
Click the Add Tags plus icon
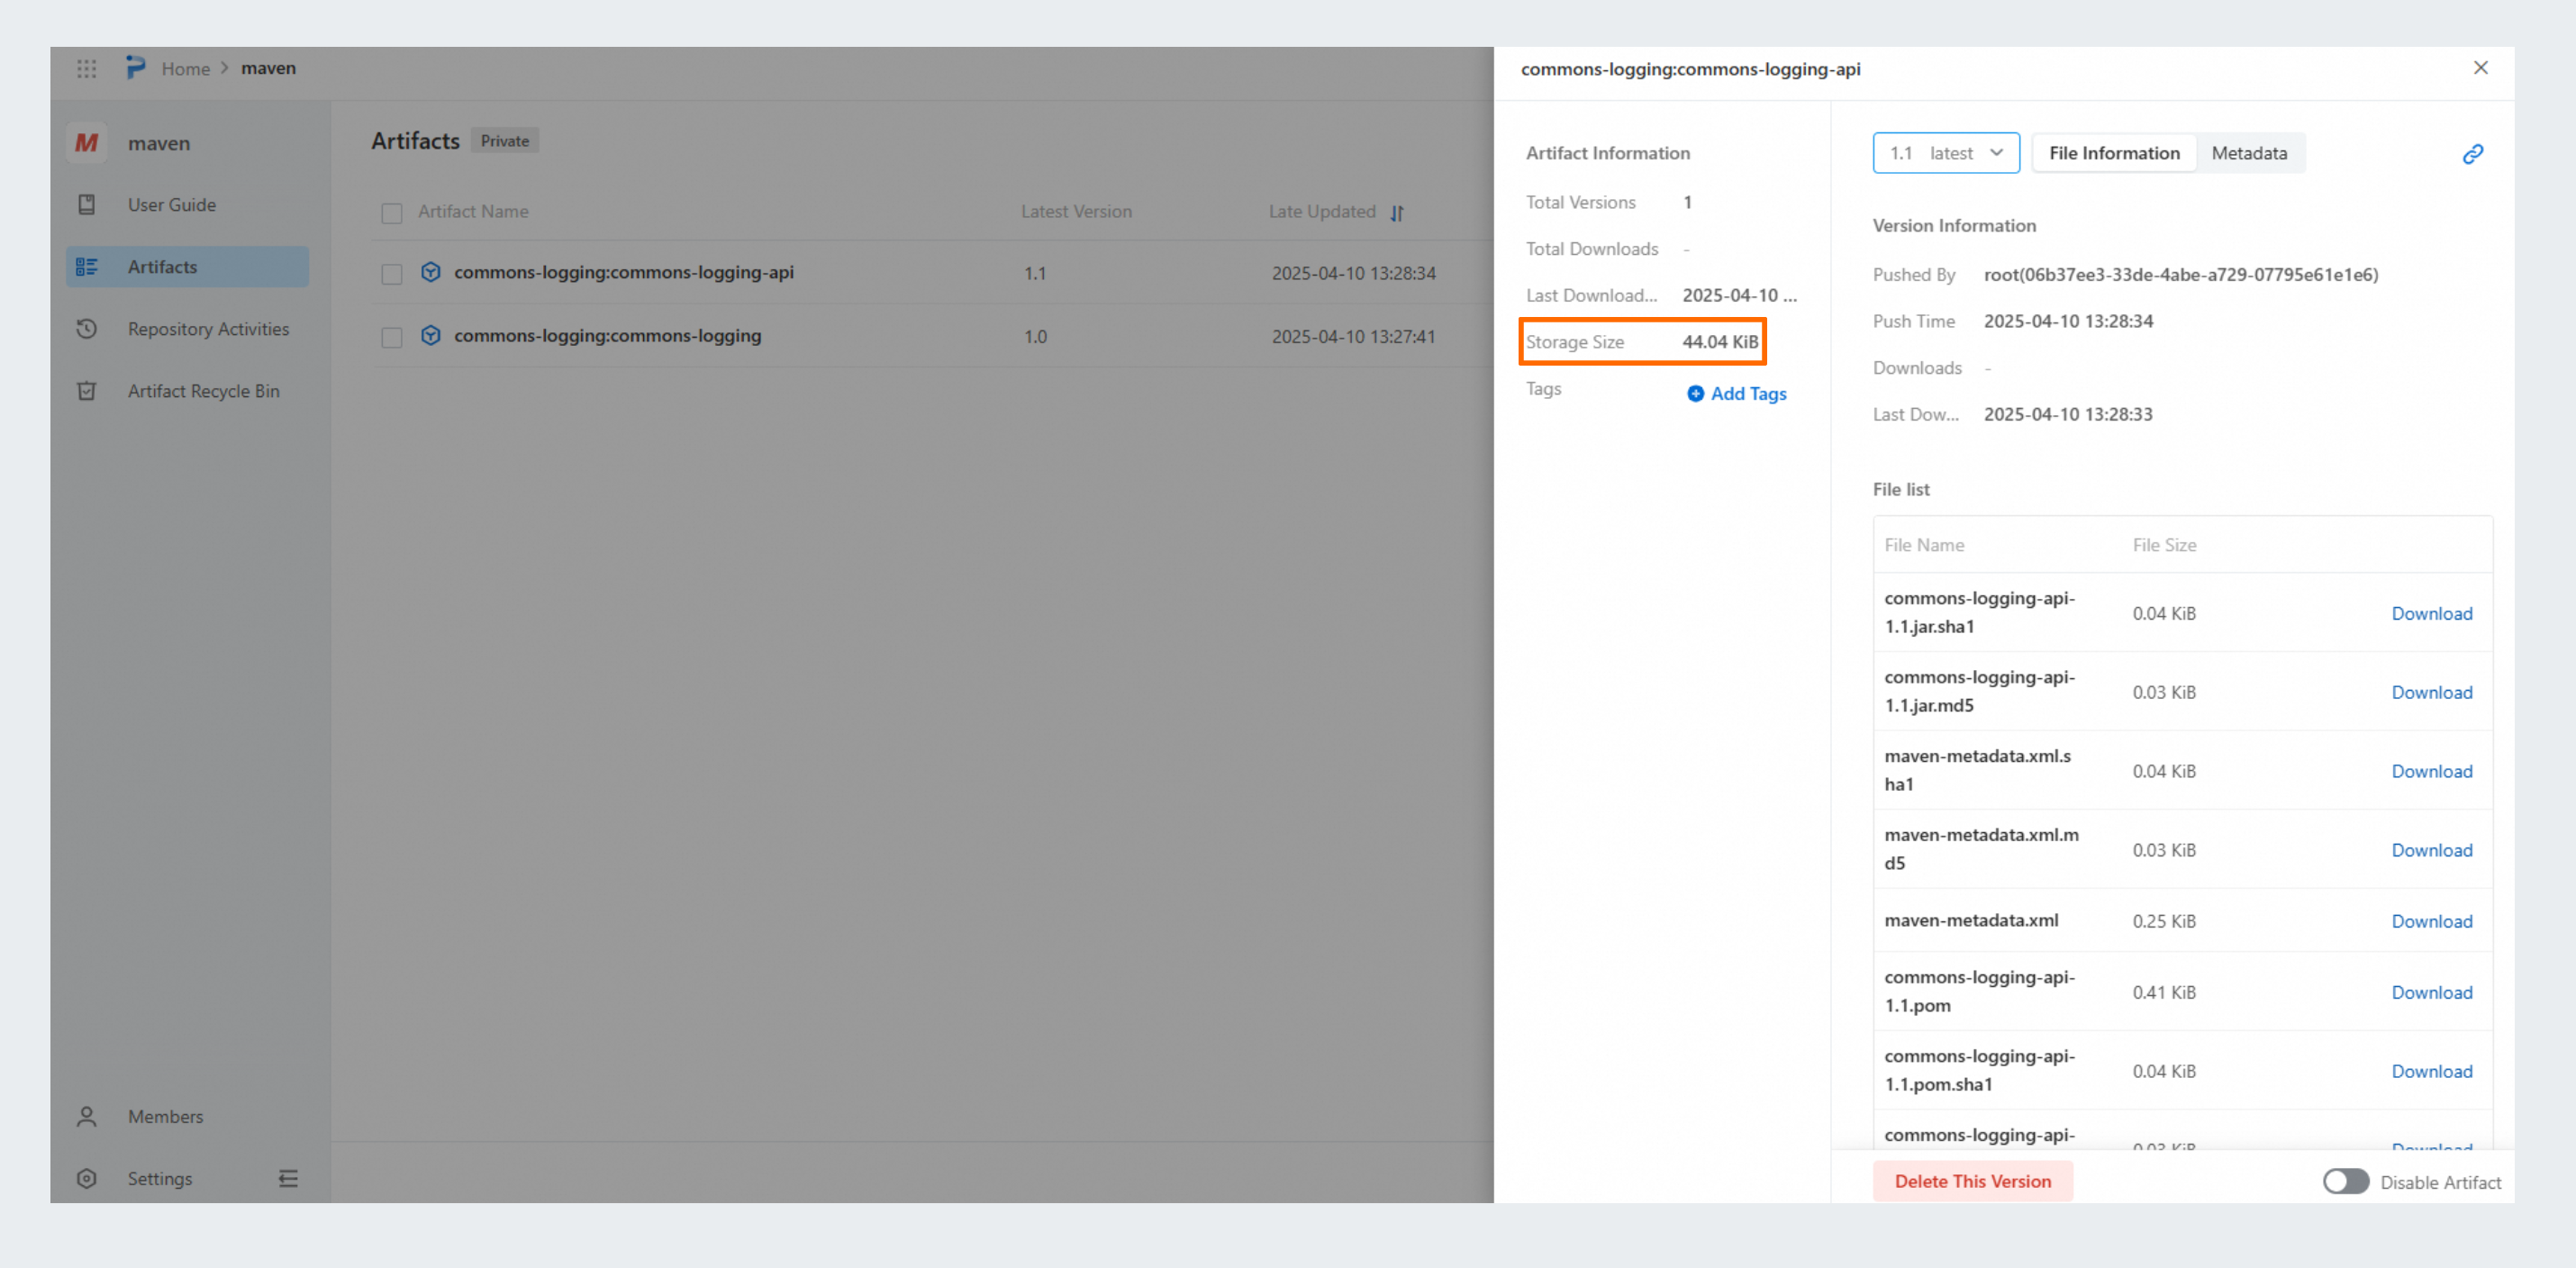pos(1695,394)
